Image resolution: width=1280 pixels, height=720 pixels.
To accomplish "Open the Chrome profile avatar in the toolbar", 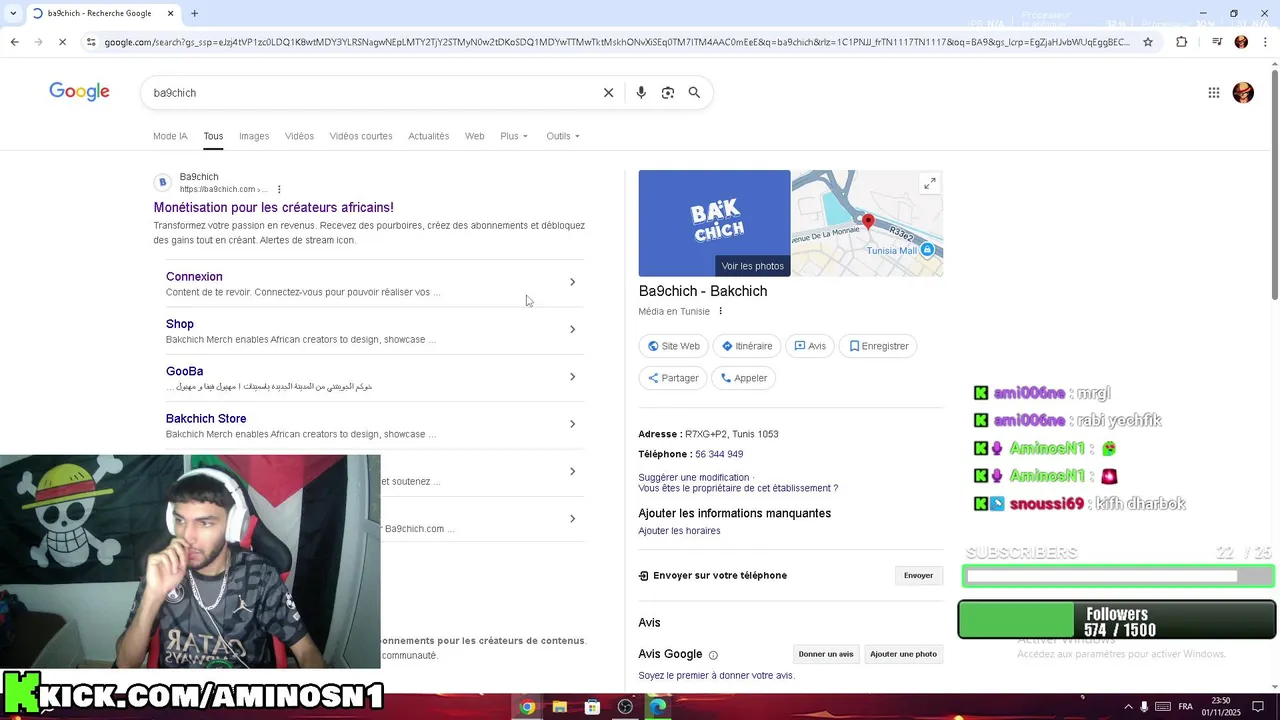I will click(1241, 42).
